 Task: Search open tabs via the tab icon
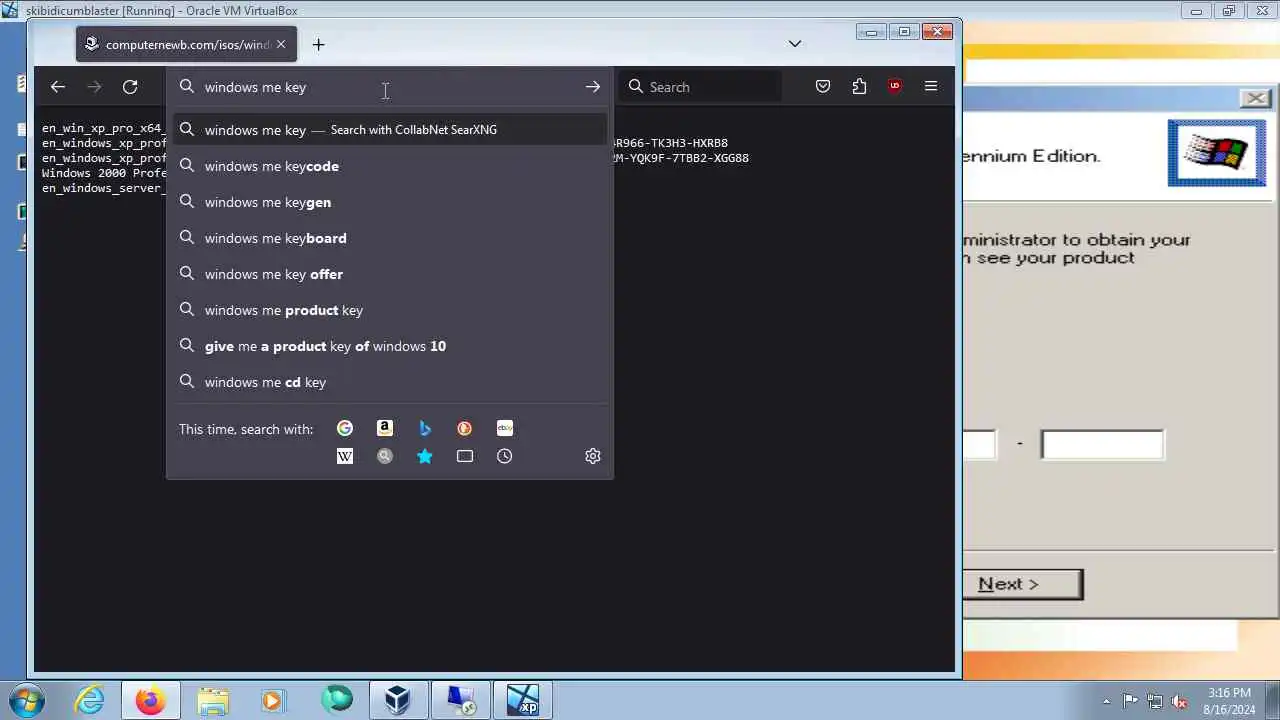(465, 456)
